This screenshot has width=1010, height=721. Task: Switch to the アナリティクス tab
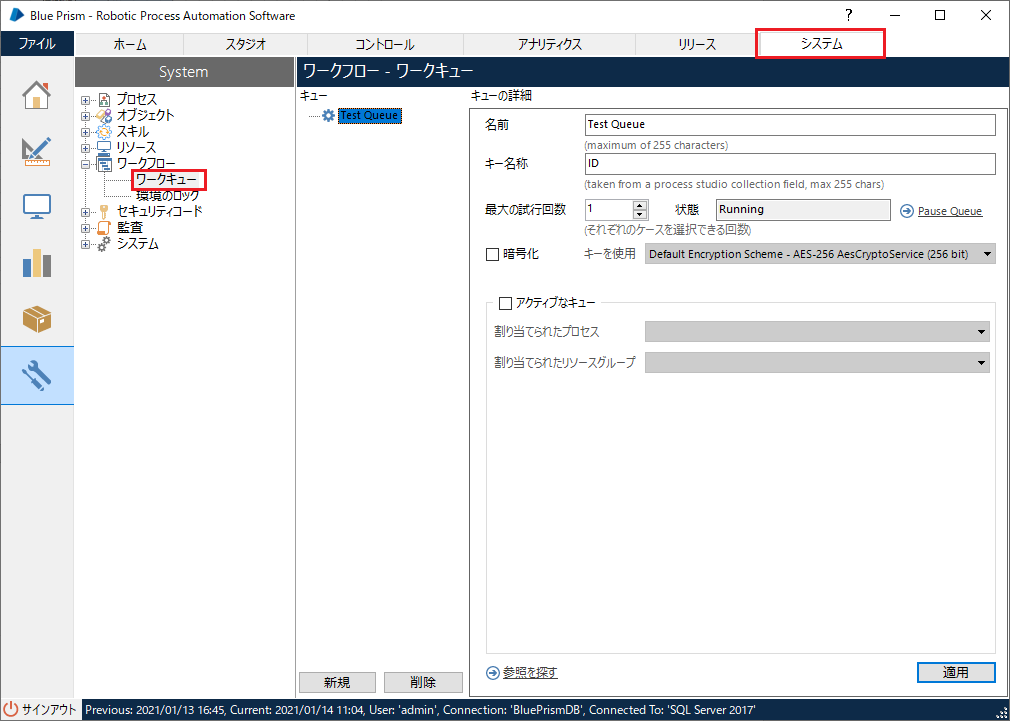point(549,44)
